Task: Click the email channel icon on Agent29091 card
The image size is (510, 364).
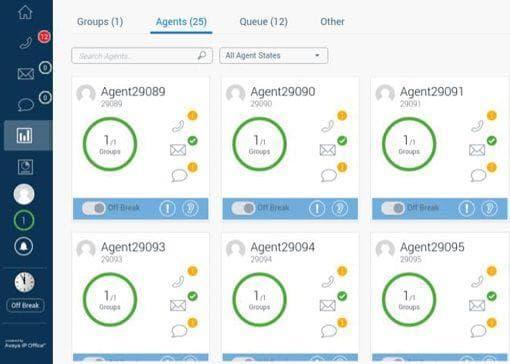Action: [477, 150]
